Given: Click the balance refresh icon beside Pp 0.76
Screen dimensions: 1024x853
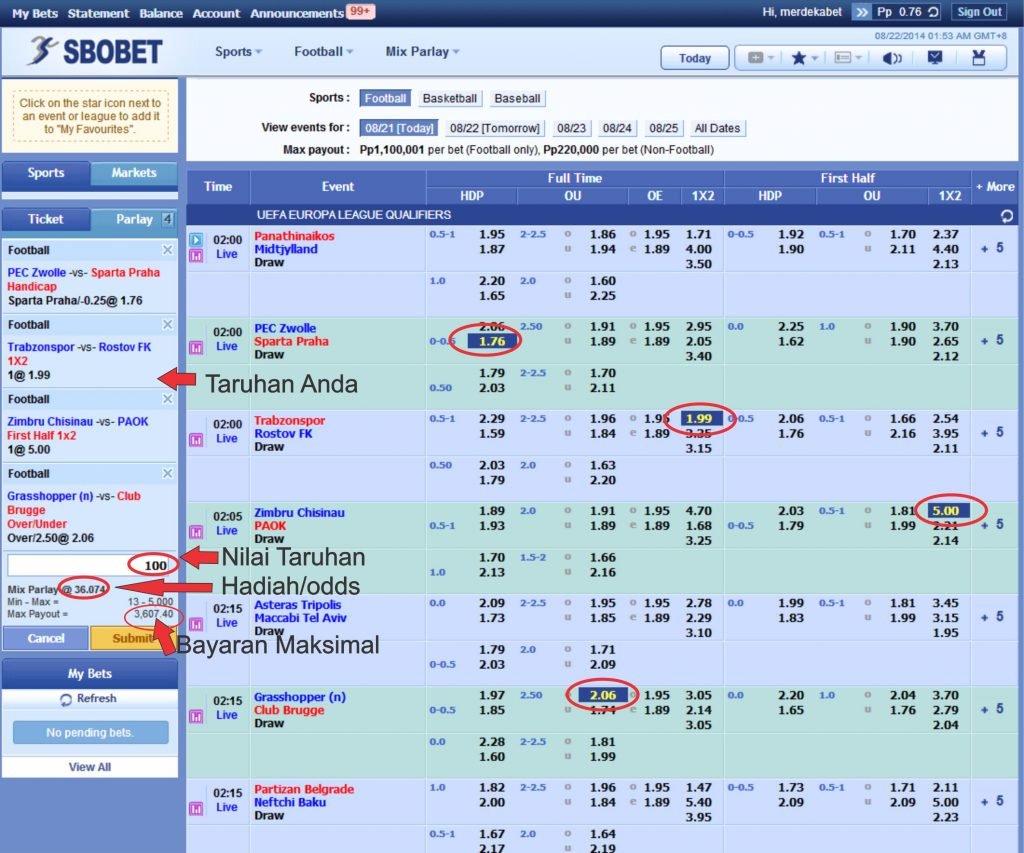Looking at the screenshot, I should coord(933,12).
